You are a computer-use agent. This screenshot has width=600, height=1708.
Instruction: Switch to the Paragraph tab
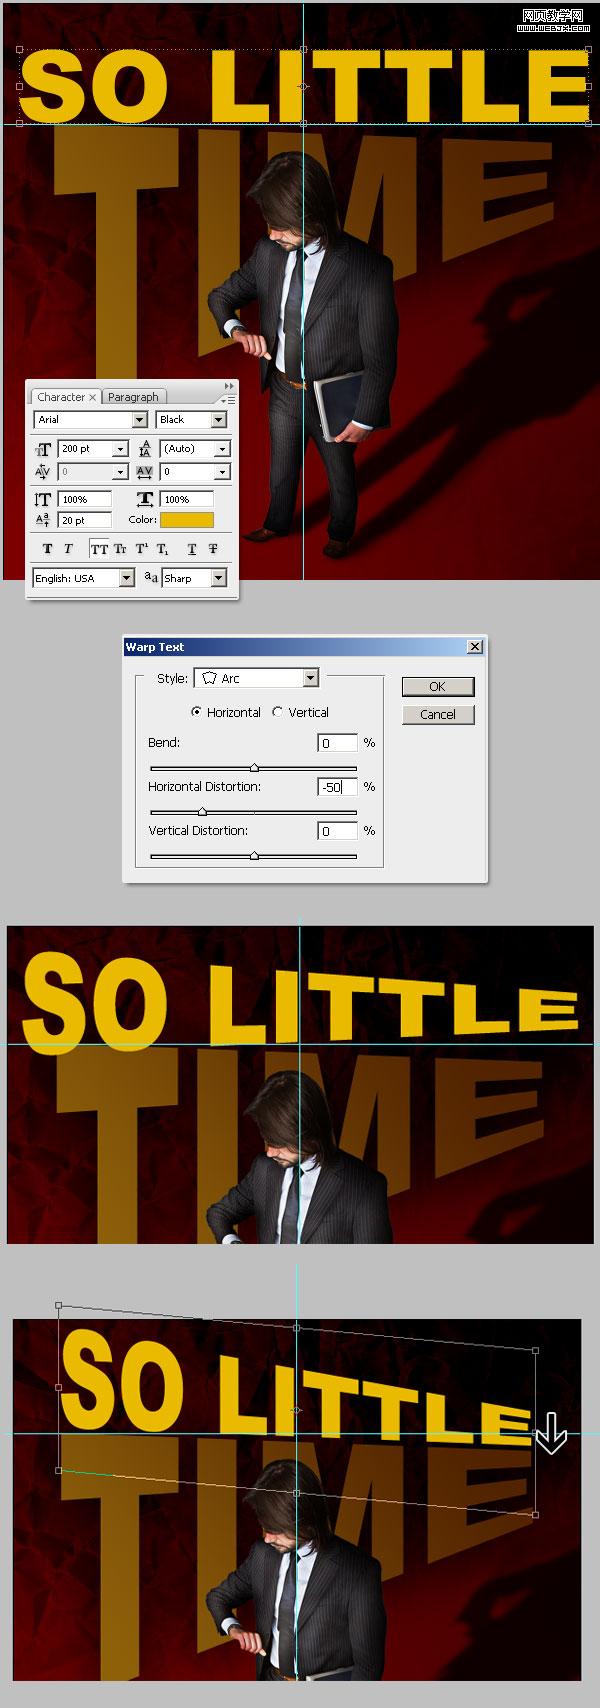tap(133, 397)
